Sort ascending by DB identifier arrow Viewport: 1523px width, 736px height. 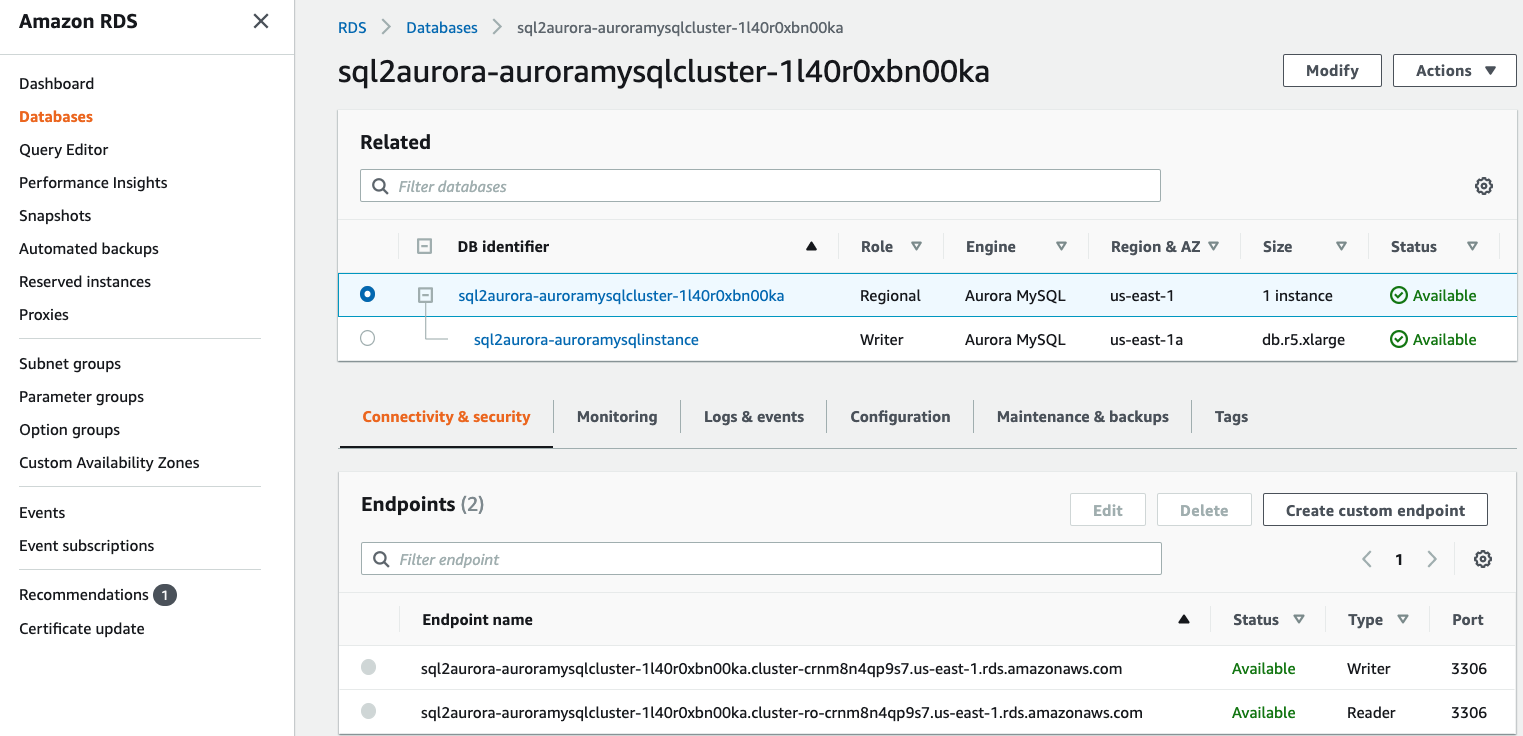click(812, 246)
